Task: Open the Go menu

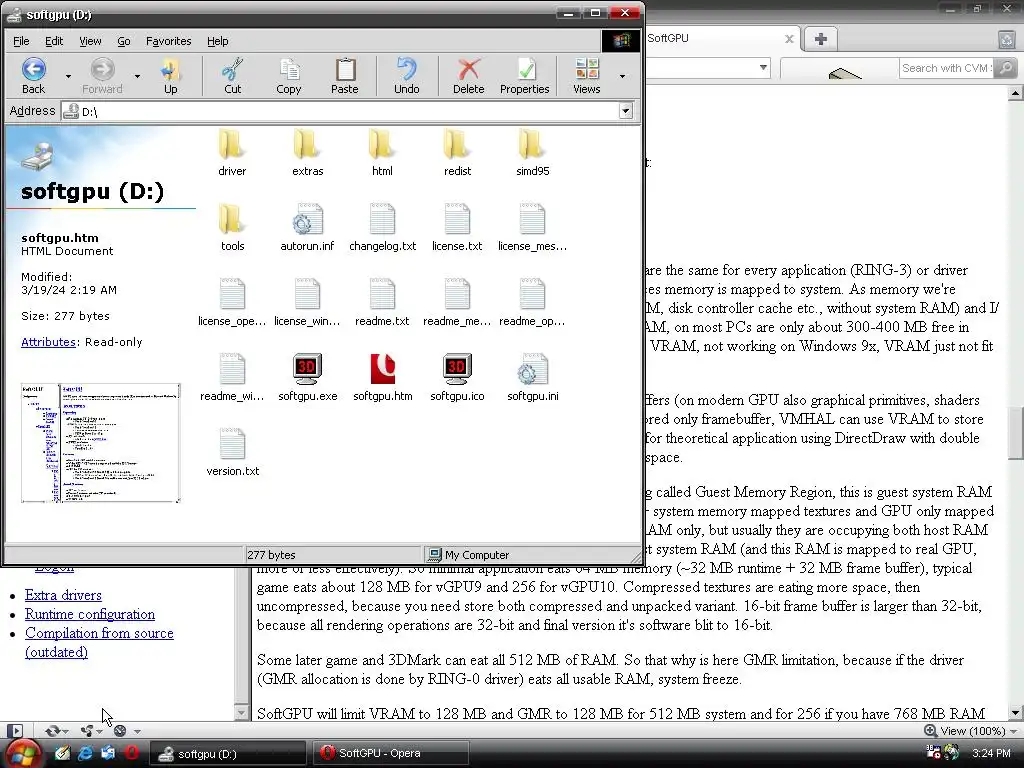Action: 123,41
